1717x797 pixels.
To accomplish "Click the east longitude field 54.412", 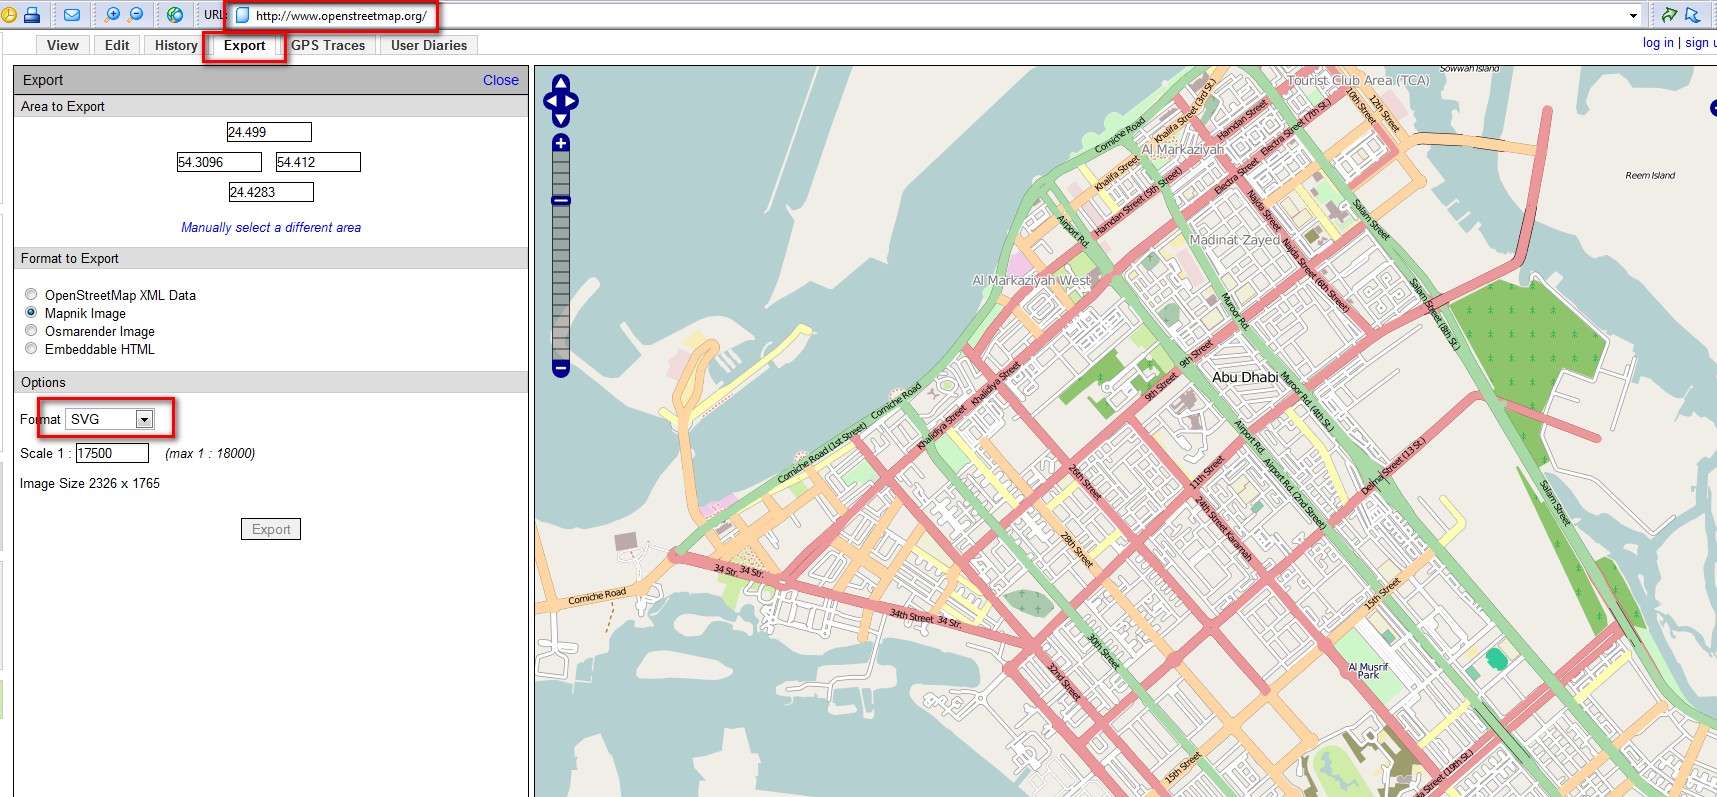I will pos(318,162).
